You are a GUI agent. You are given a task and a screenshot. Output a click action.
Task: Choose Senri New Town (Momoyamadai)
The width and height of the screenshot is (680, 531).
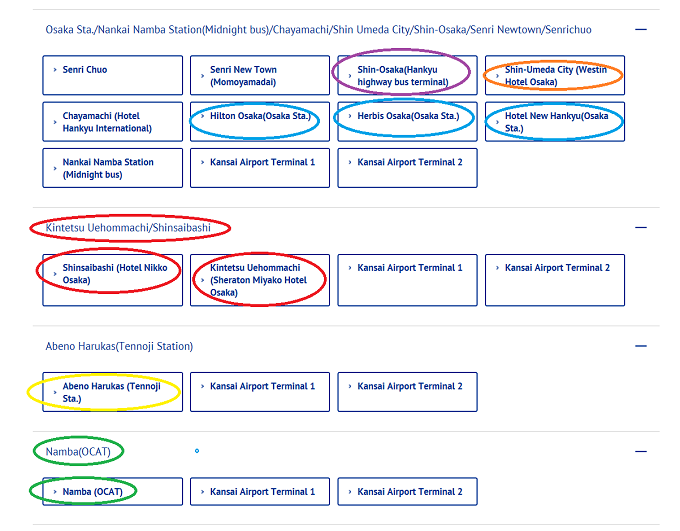click(x=260, y=75)
